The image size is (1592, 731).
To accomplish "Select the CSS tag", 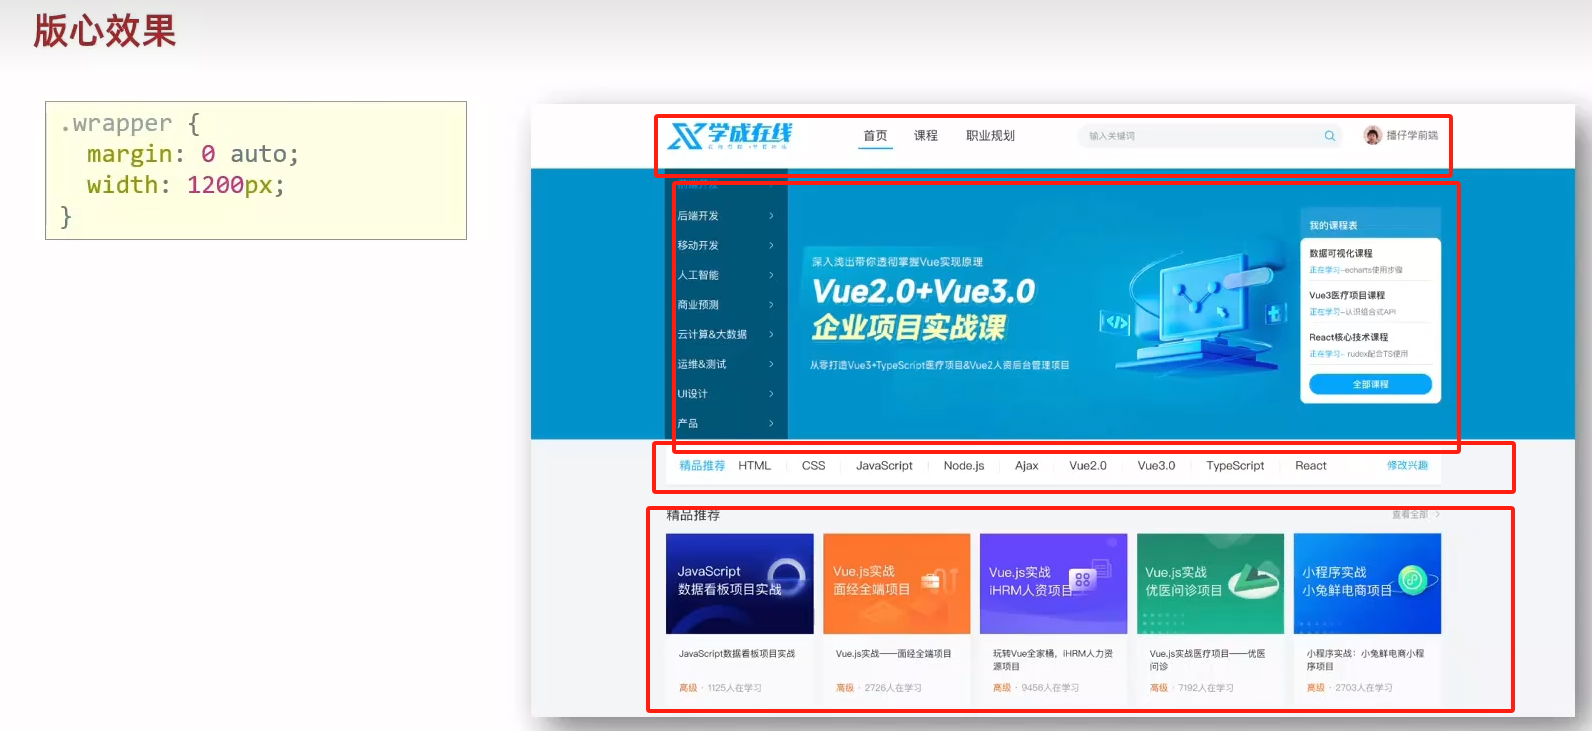I will [814, 466].
